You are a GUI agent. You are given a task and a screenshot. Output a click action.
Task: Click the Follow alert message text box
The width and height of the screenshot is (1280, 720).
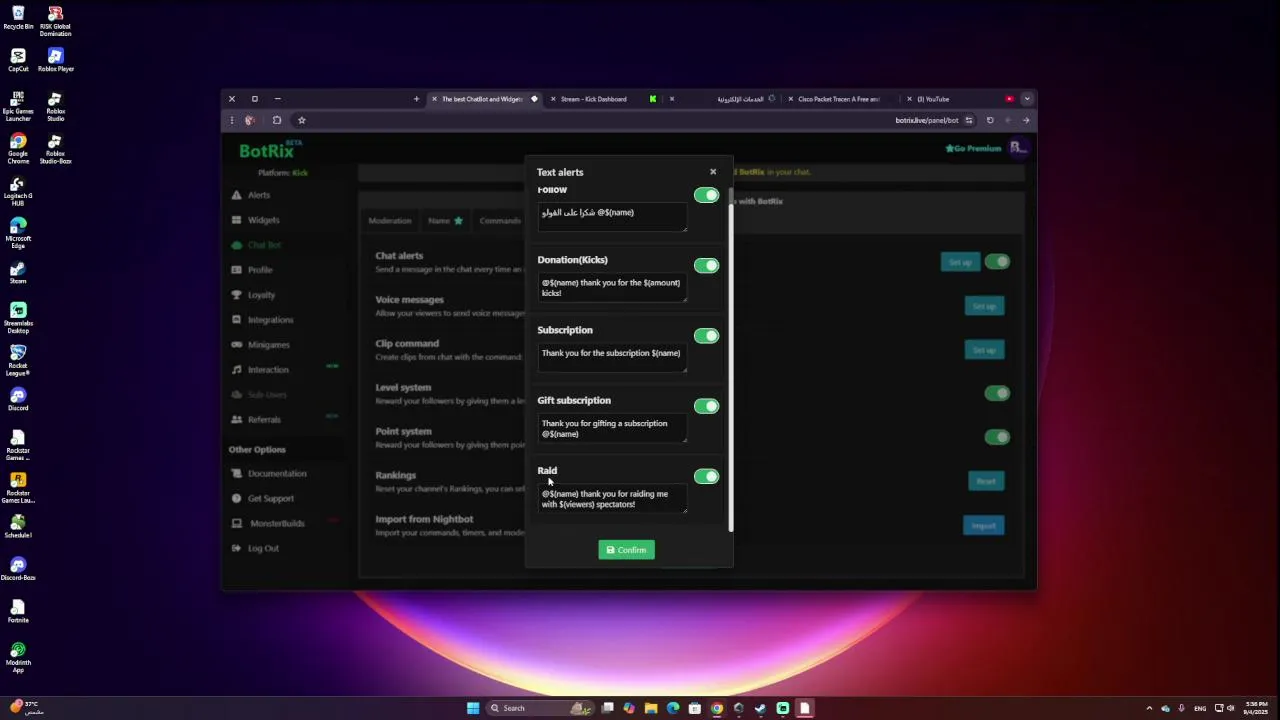[x=612, y=217]
